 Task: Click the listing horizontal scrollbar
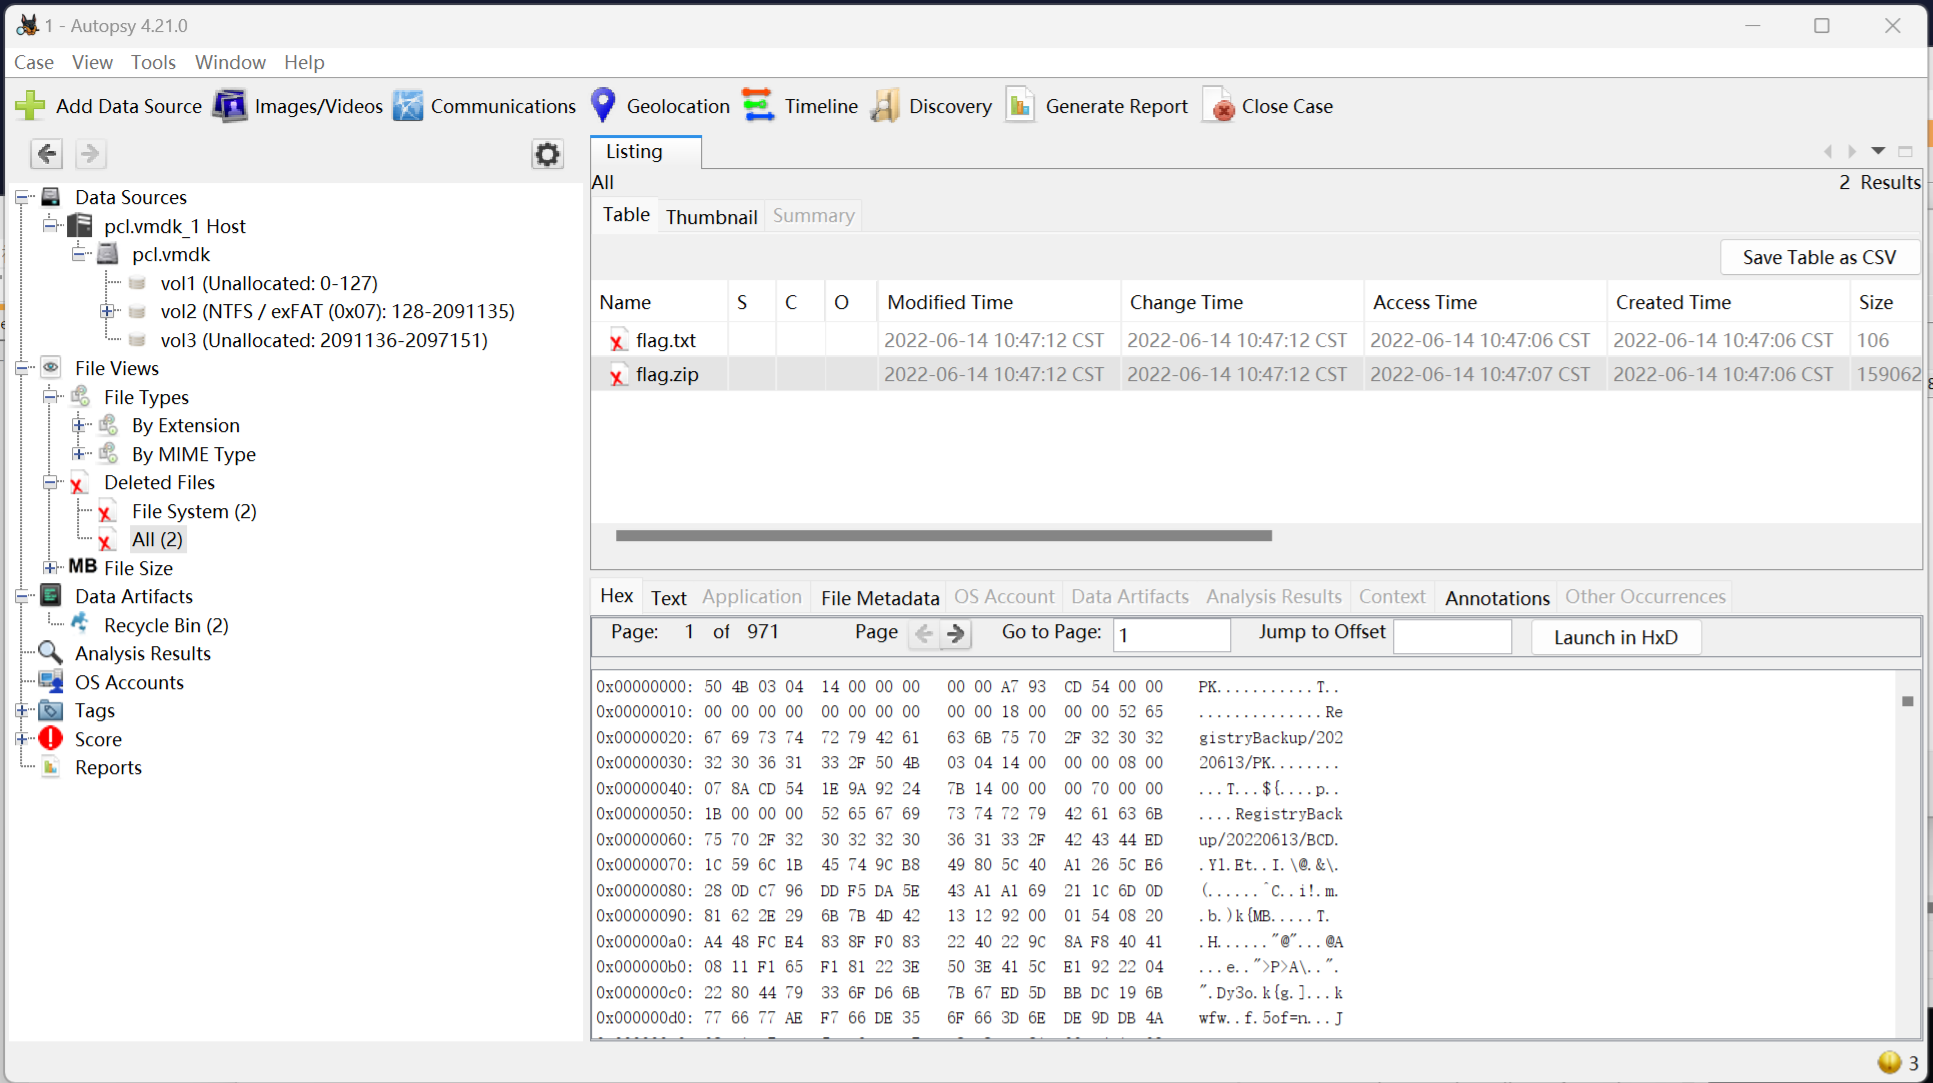pyautogui.click(x=943, y=536)
